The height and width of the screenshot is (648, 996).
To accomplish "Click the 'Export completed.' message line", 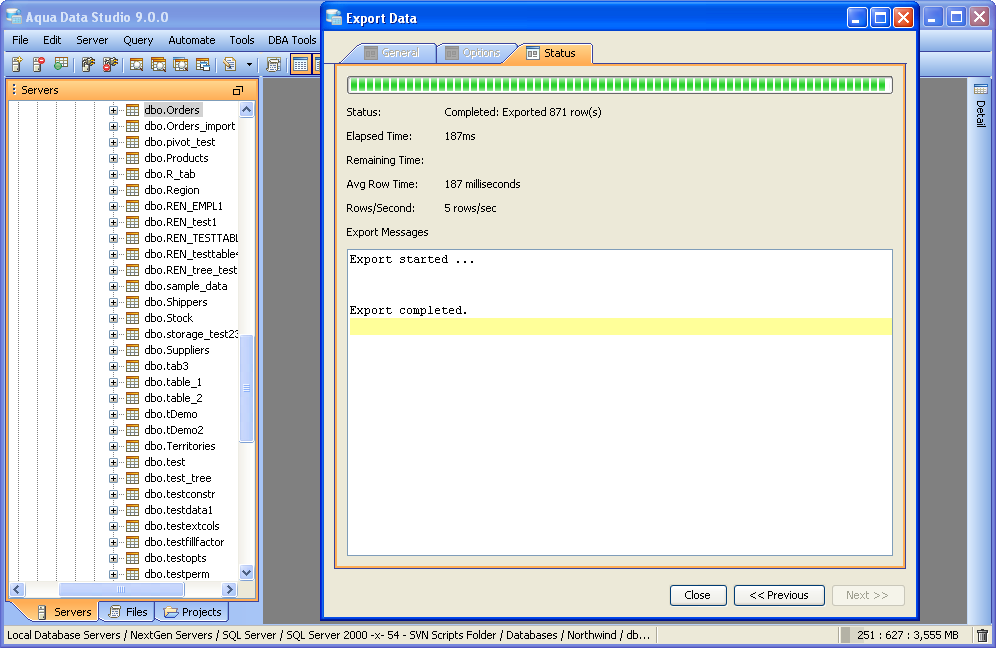I will click(x=408, y=310).
